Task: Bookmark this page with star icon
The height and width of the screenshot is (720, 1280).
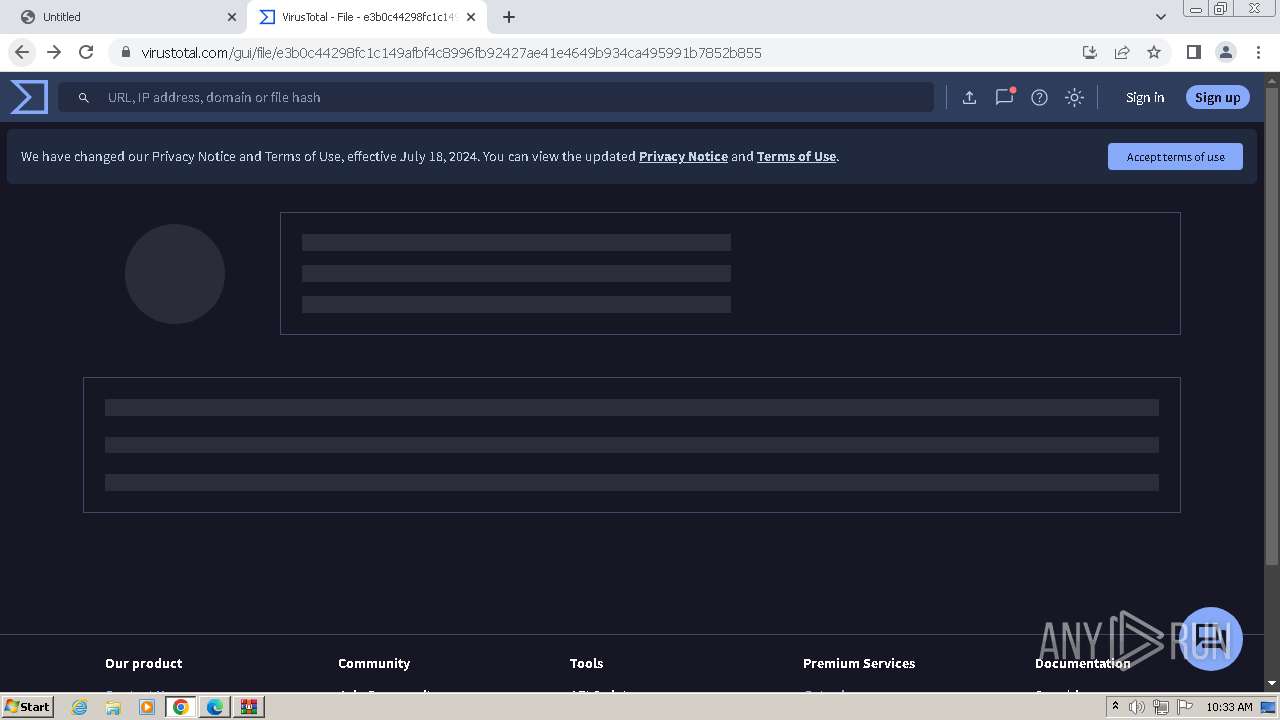Action: point(1154,52)
